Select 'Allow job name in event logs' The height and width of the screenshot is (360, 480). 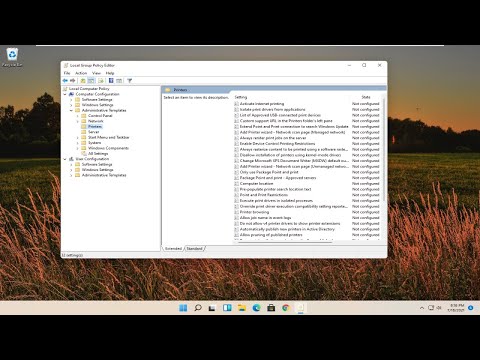click(x=265, y=218)
